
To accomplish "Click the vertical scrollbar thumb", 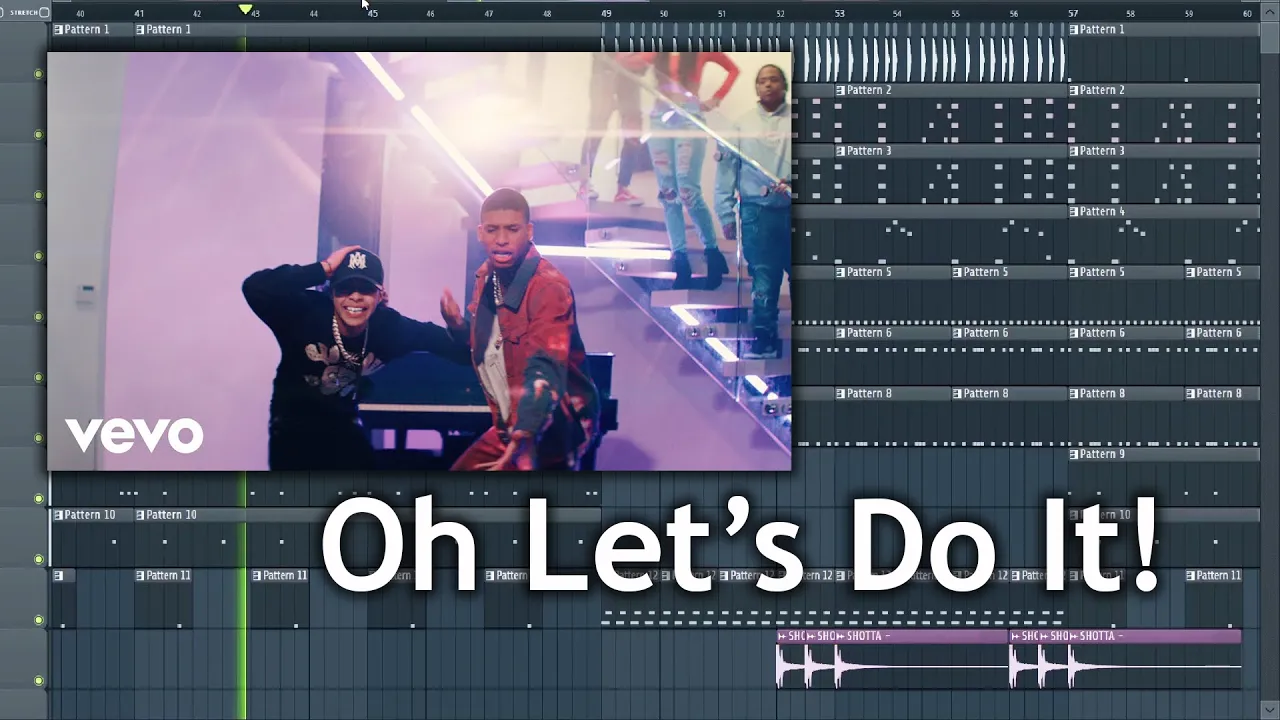I will [1270, 37].
